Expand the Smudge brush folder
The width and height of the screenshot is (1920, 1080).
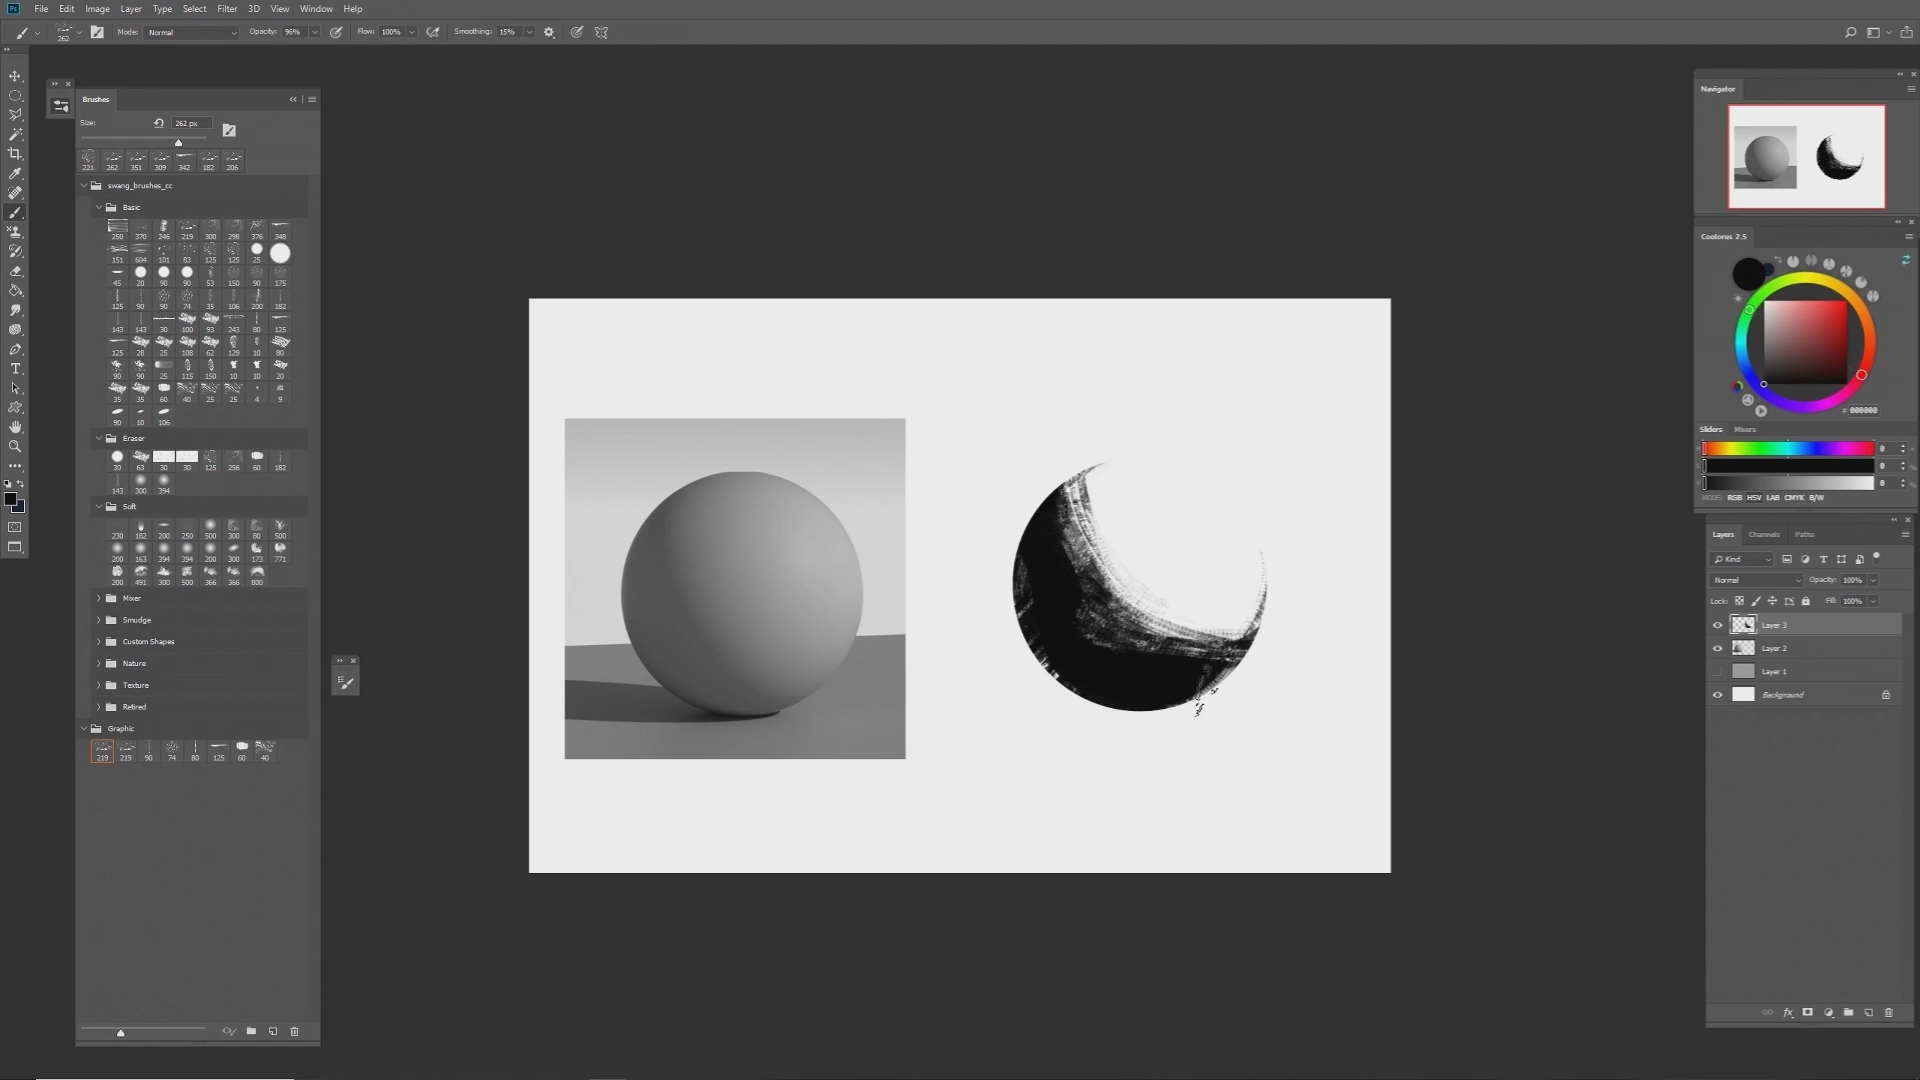tap(99, 620)
